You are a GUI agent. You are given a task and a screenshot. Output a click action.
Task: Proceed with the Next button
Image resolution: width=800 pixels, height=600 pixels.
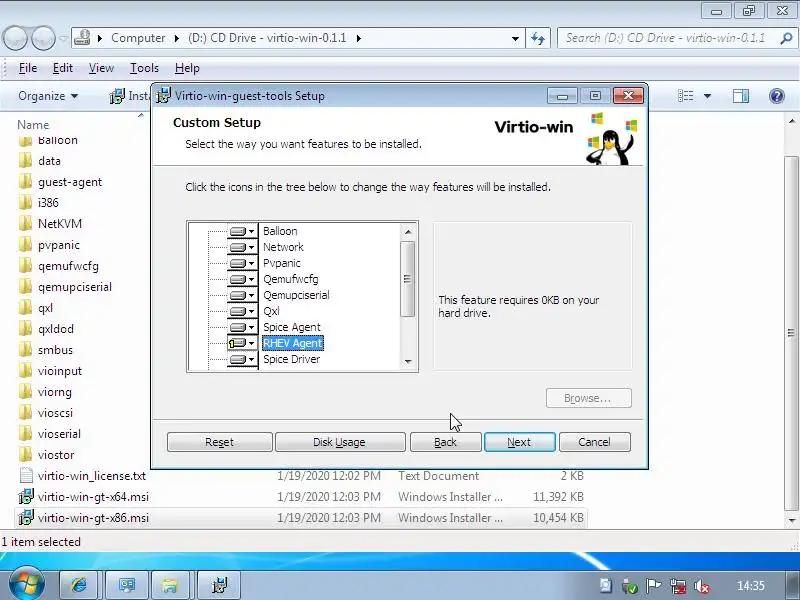[x=519, y=442]
